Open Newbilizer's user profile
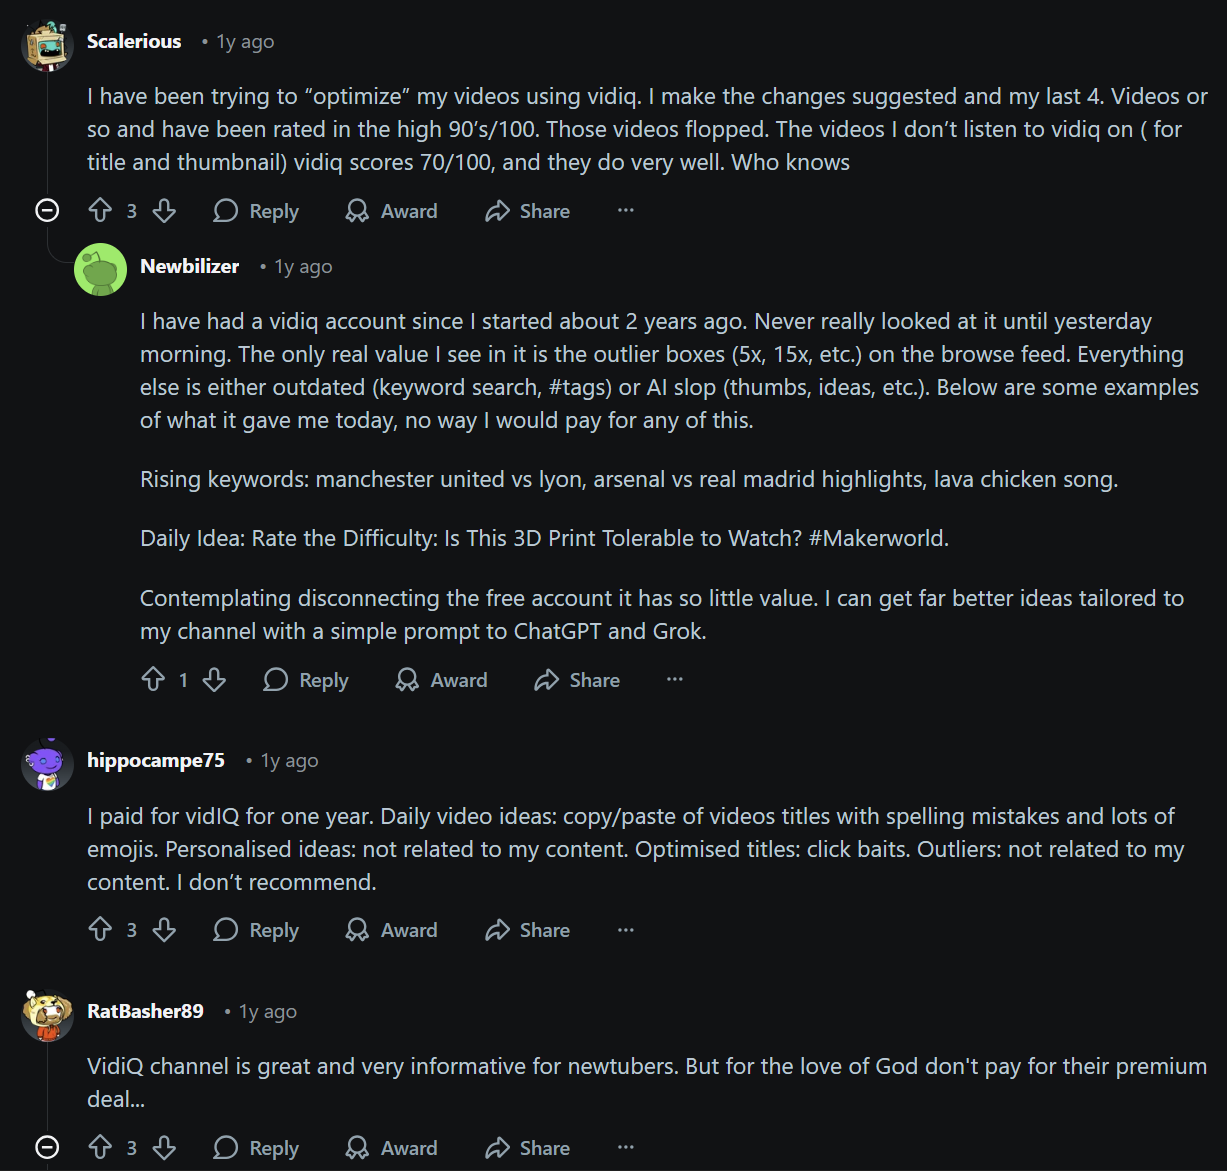 [x=189, y=266]
